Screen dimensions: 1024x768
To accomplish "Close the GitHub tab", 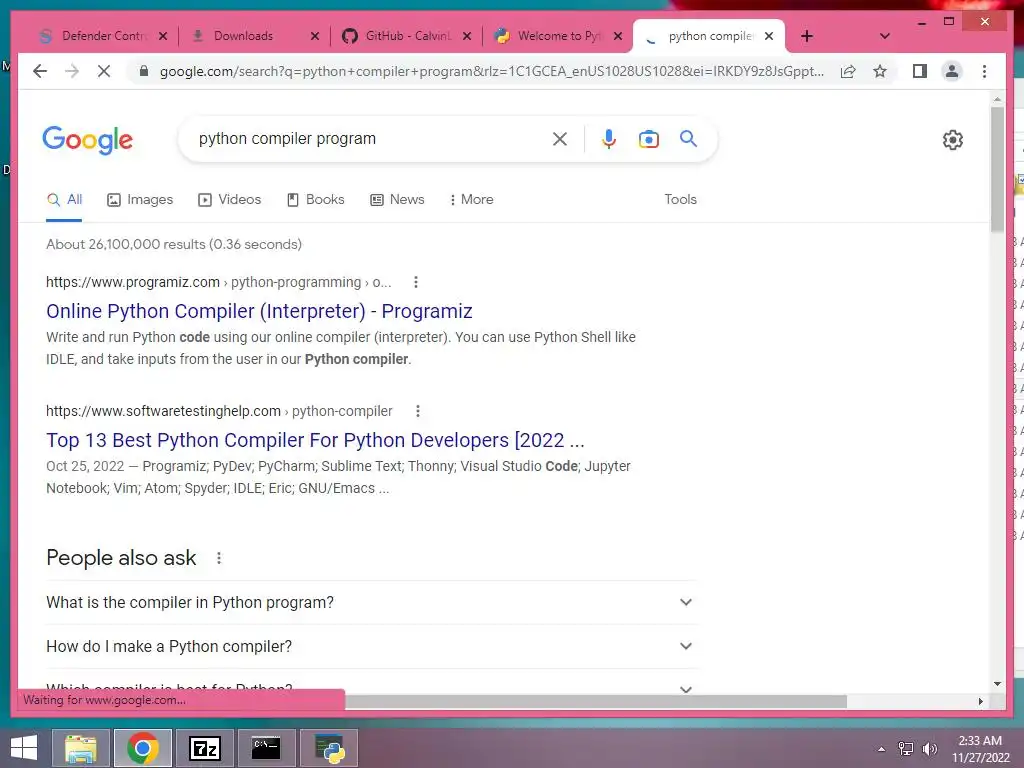I will [x=467, y=36].
